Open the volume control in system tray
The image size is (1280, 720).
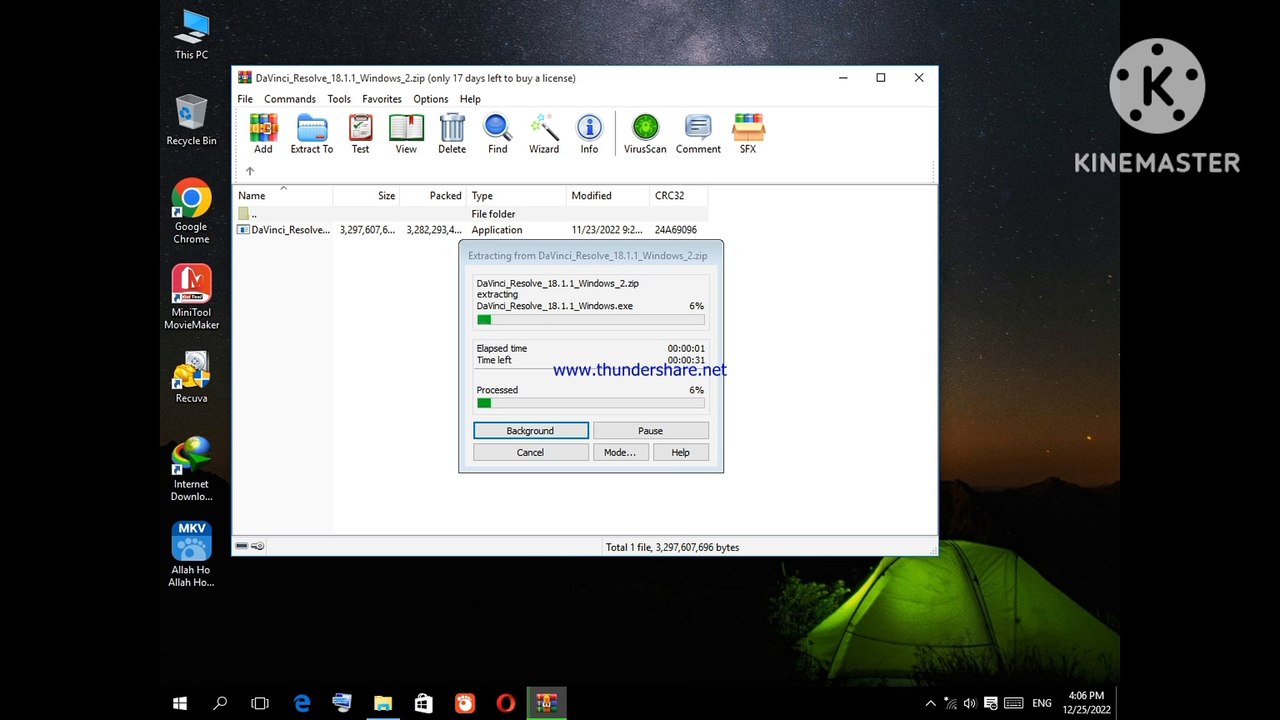tap(969, 704)
